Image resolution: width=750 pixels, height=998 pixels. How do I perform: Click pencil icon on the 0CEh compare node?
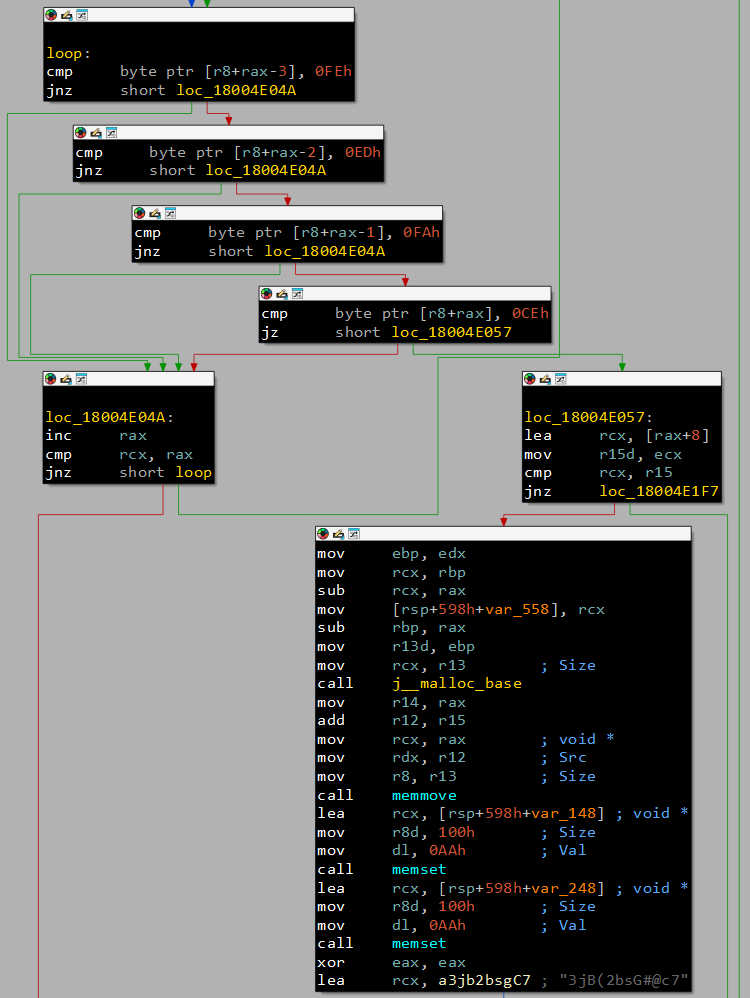(x=281, y=293)
